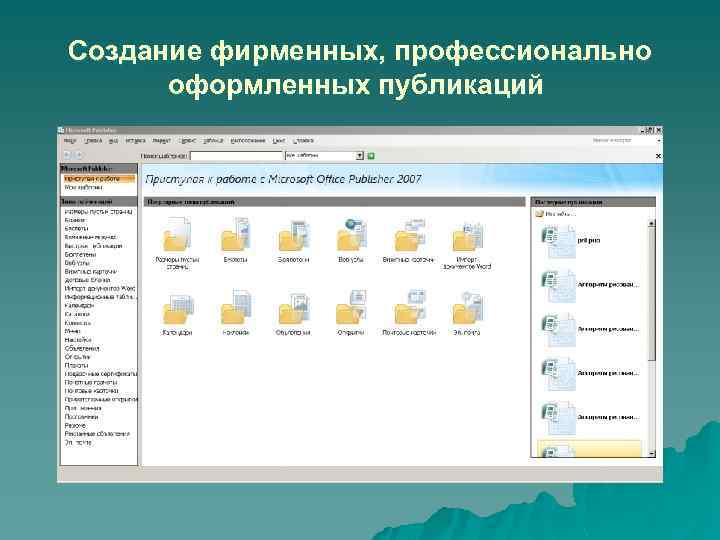Select Меню in sidebar publication types
720x540 pixels.
point(73,331)
